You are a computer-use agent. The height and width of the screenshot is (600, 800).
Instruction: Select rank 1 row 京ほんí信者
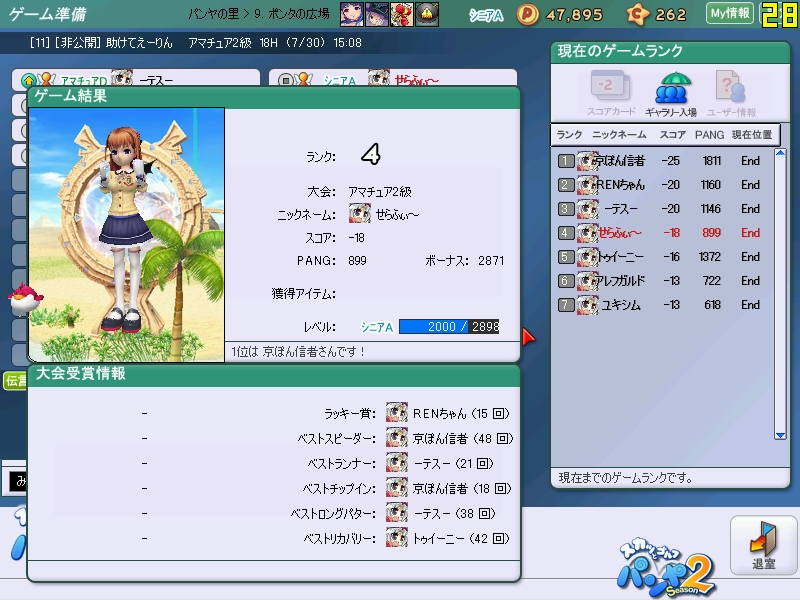click(663, 161)
